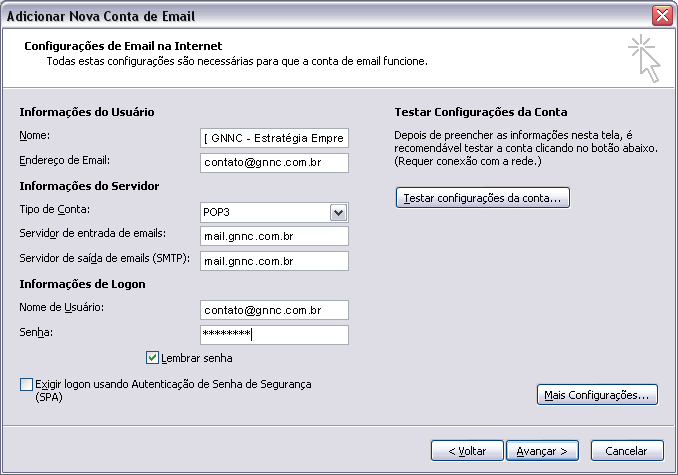Close the Adicionar Nova Conta de Email dialog
Screen dimensions: 678x475
[x=662, y=16]
